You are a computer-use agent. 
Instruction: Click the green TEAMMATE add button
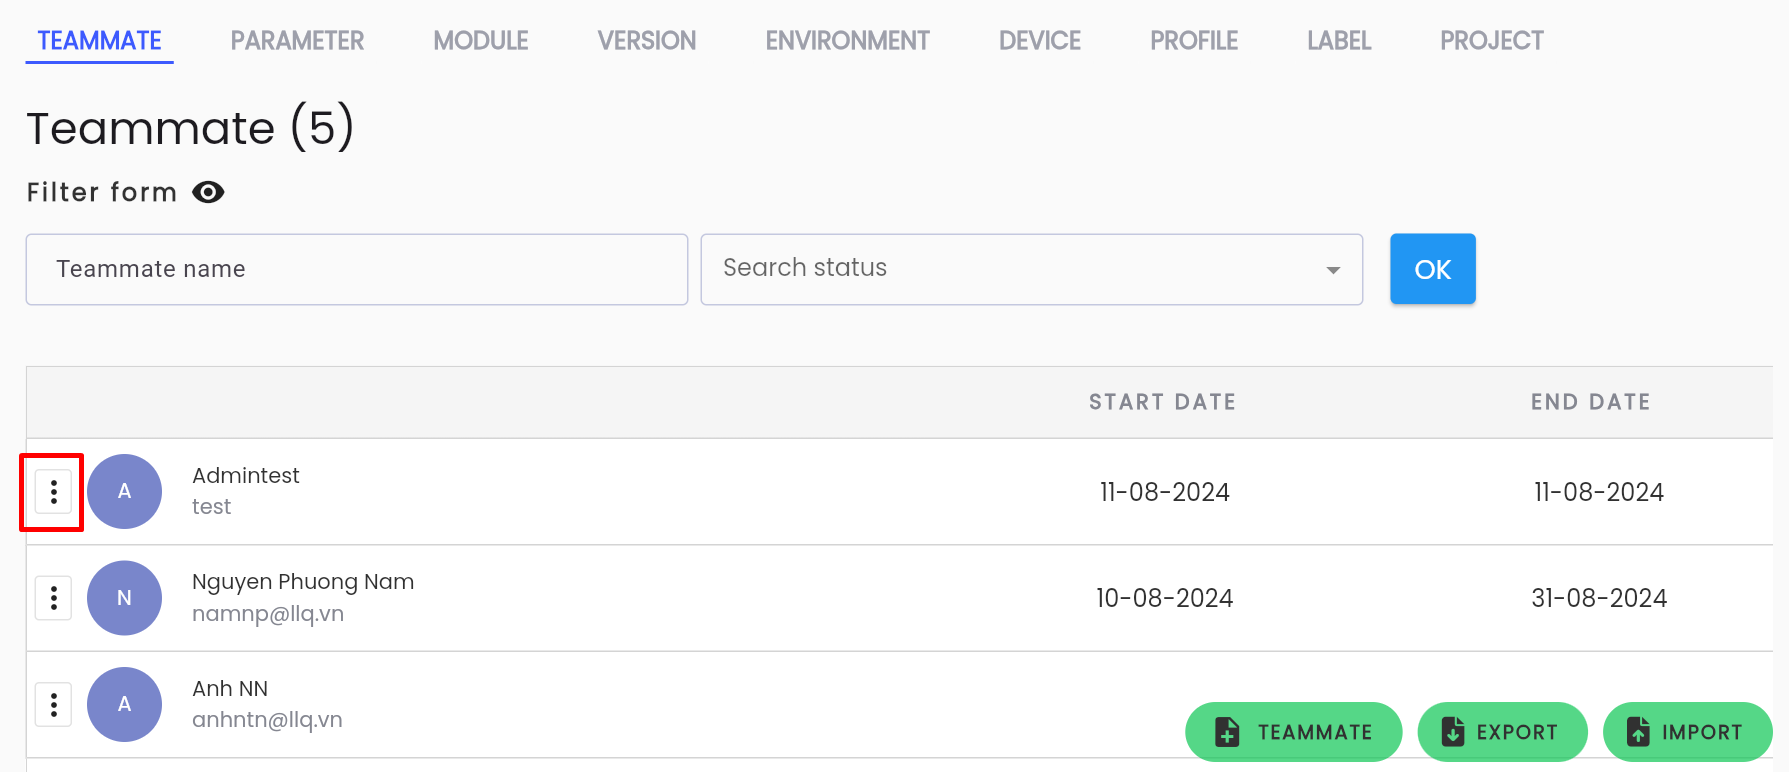tap(1293, 732)
